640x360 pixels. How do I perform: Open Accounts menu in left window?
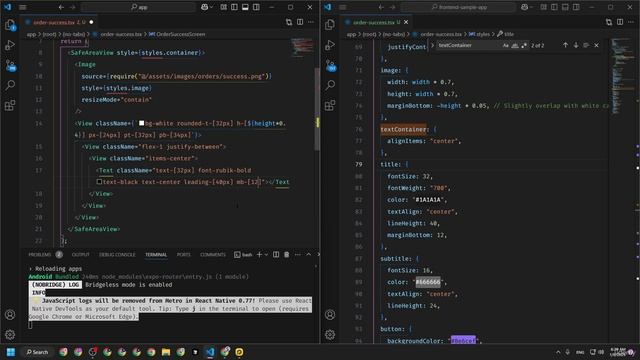[x=10, y=315]
